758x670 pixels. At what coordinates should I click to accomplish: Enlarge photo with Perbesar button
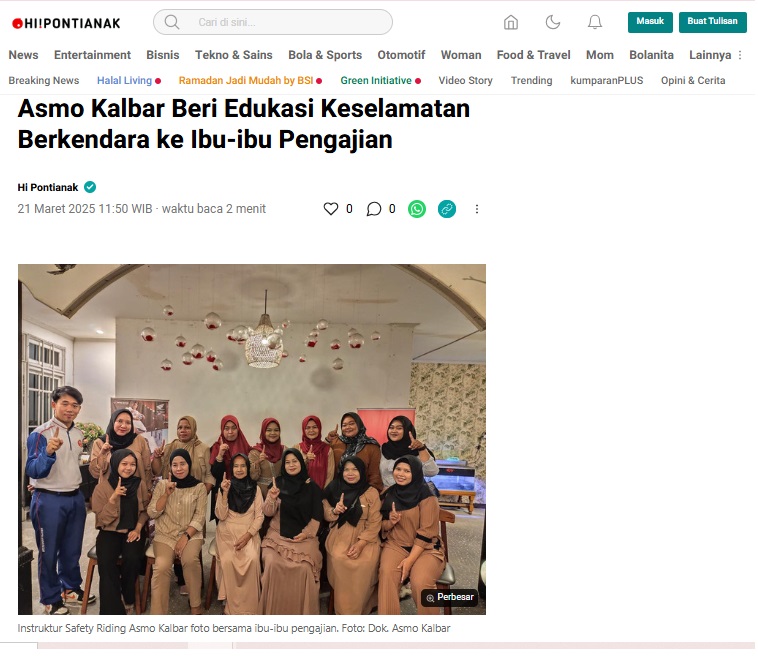point(450,597)
